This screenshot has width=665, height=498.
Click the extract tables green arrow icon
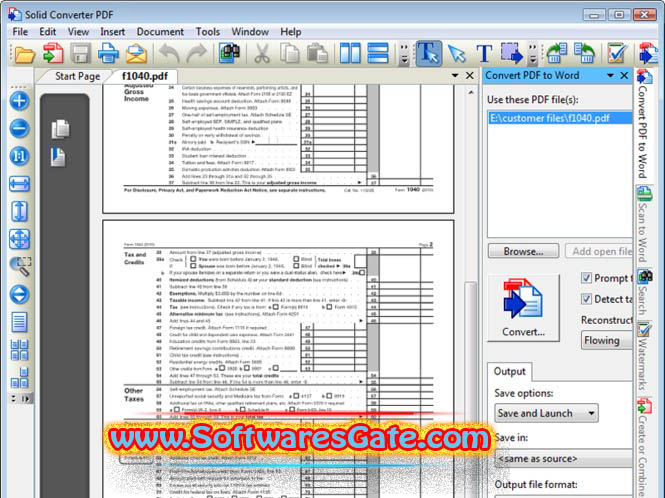557,53
